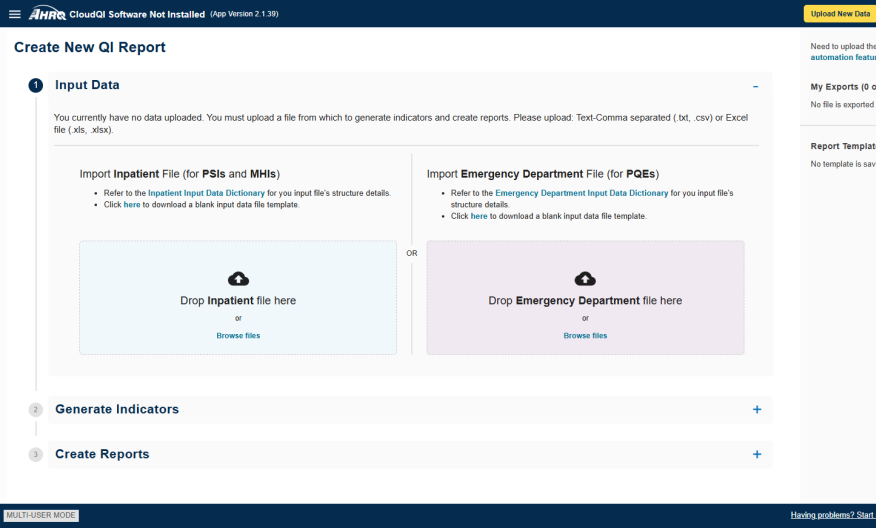The height and width of the screenshot is (528, 876).
Task: Browse files for Emergency Department upload
Action: pyautogui.click(x=585, y=336)
